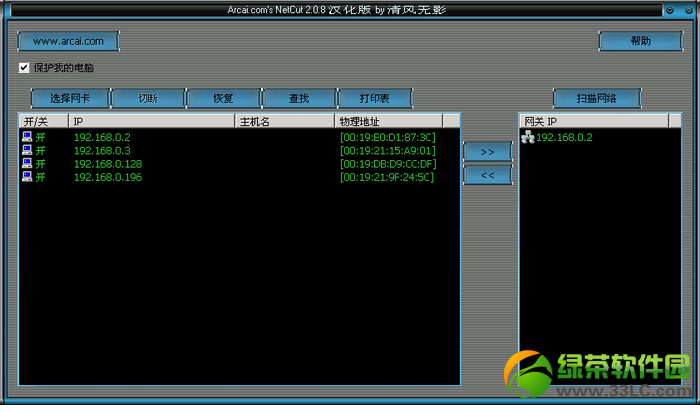Click the 打印表 button
The width and height of the screenshot is (700, 412).
tap(375, 98)
